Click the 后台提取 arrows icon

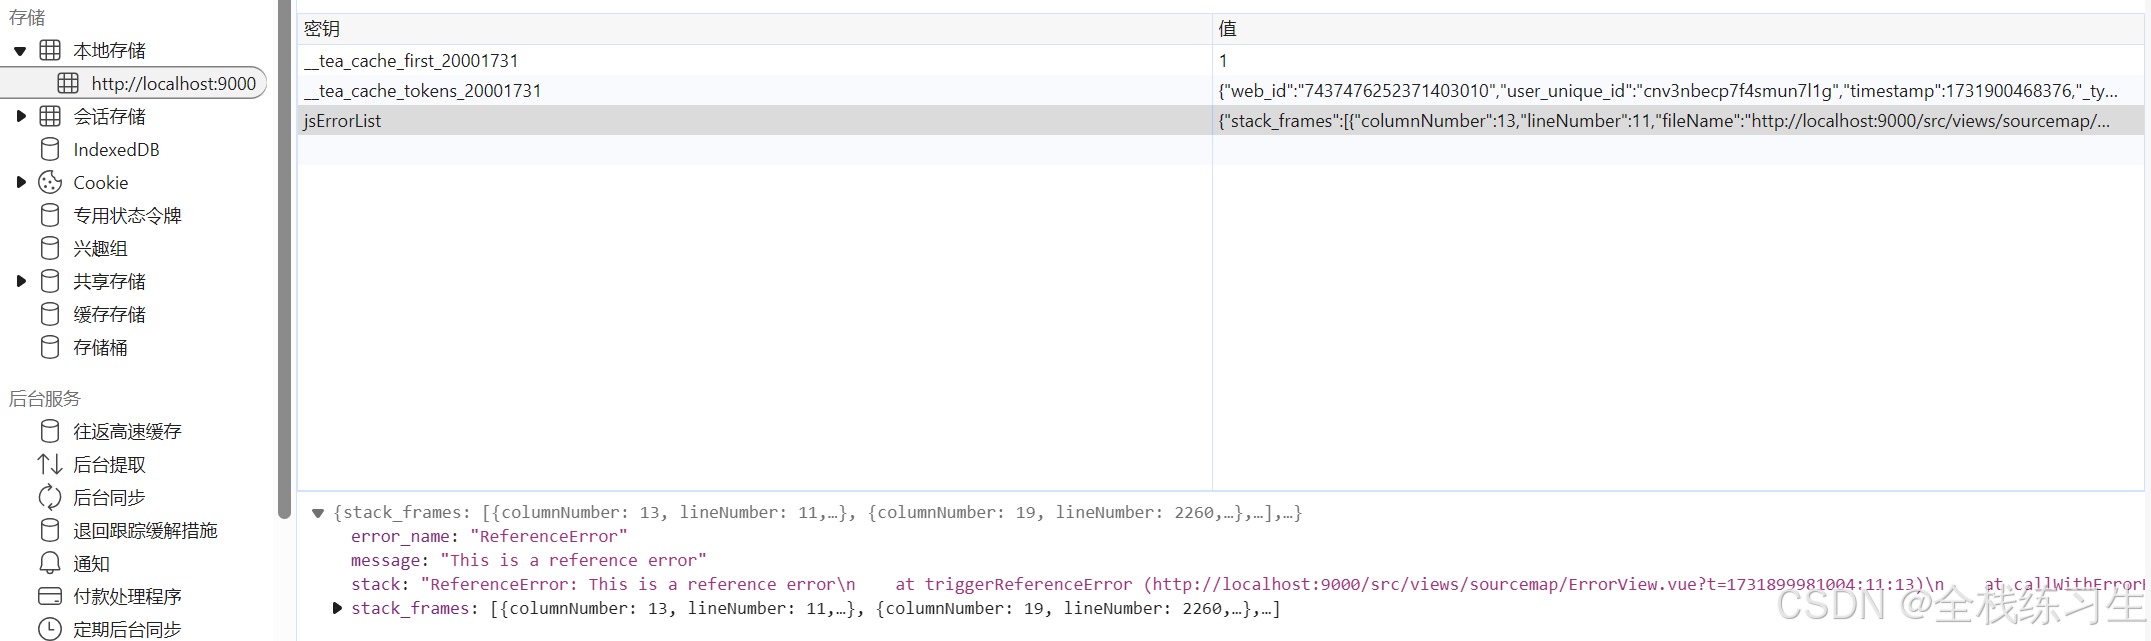[50, 464]
